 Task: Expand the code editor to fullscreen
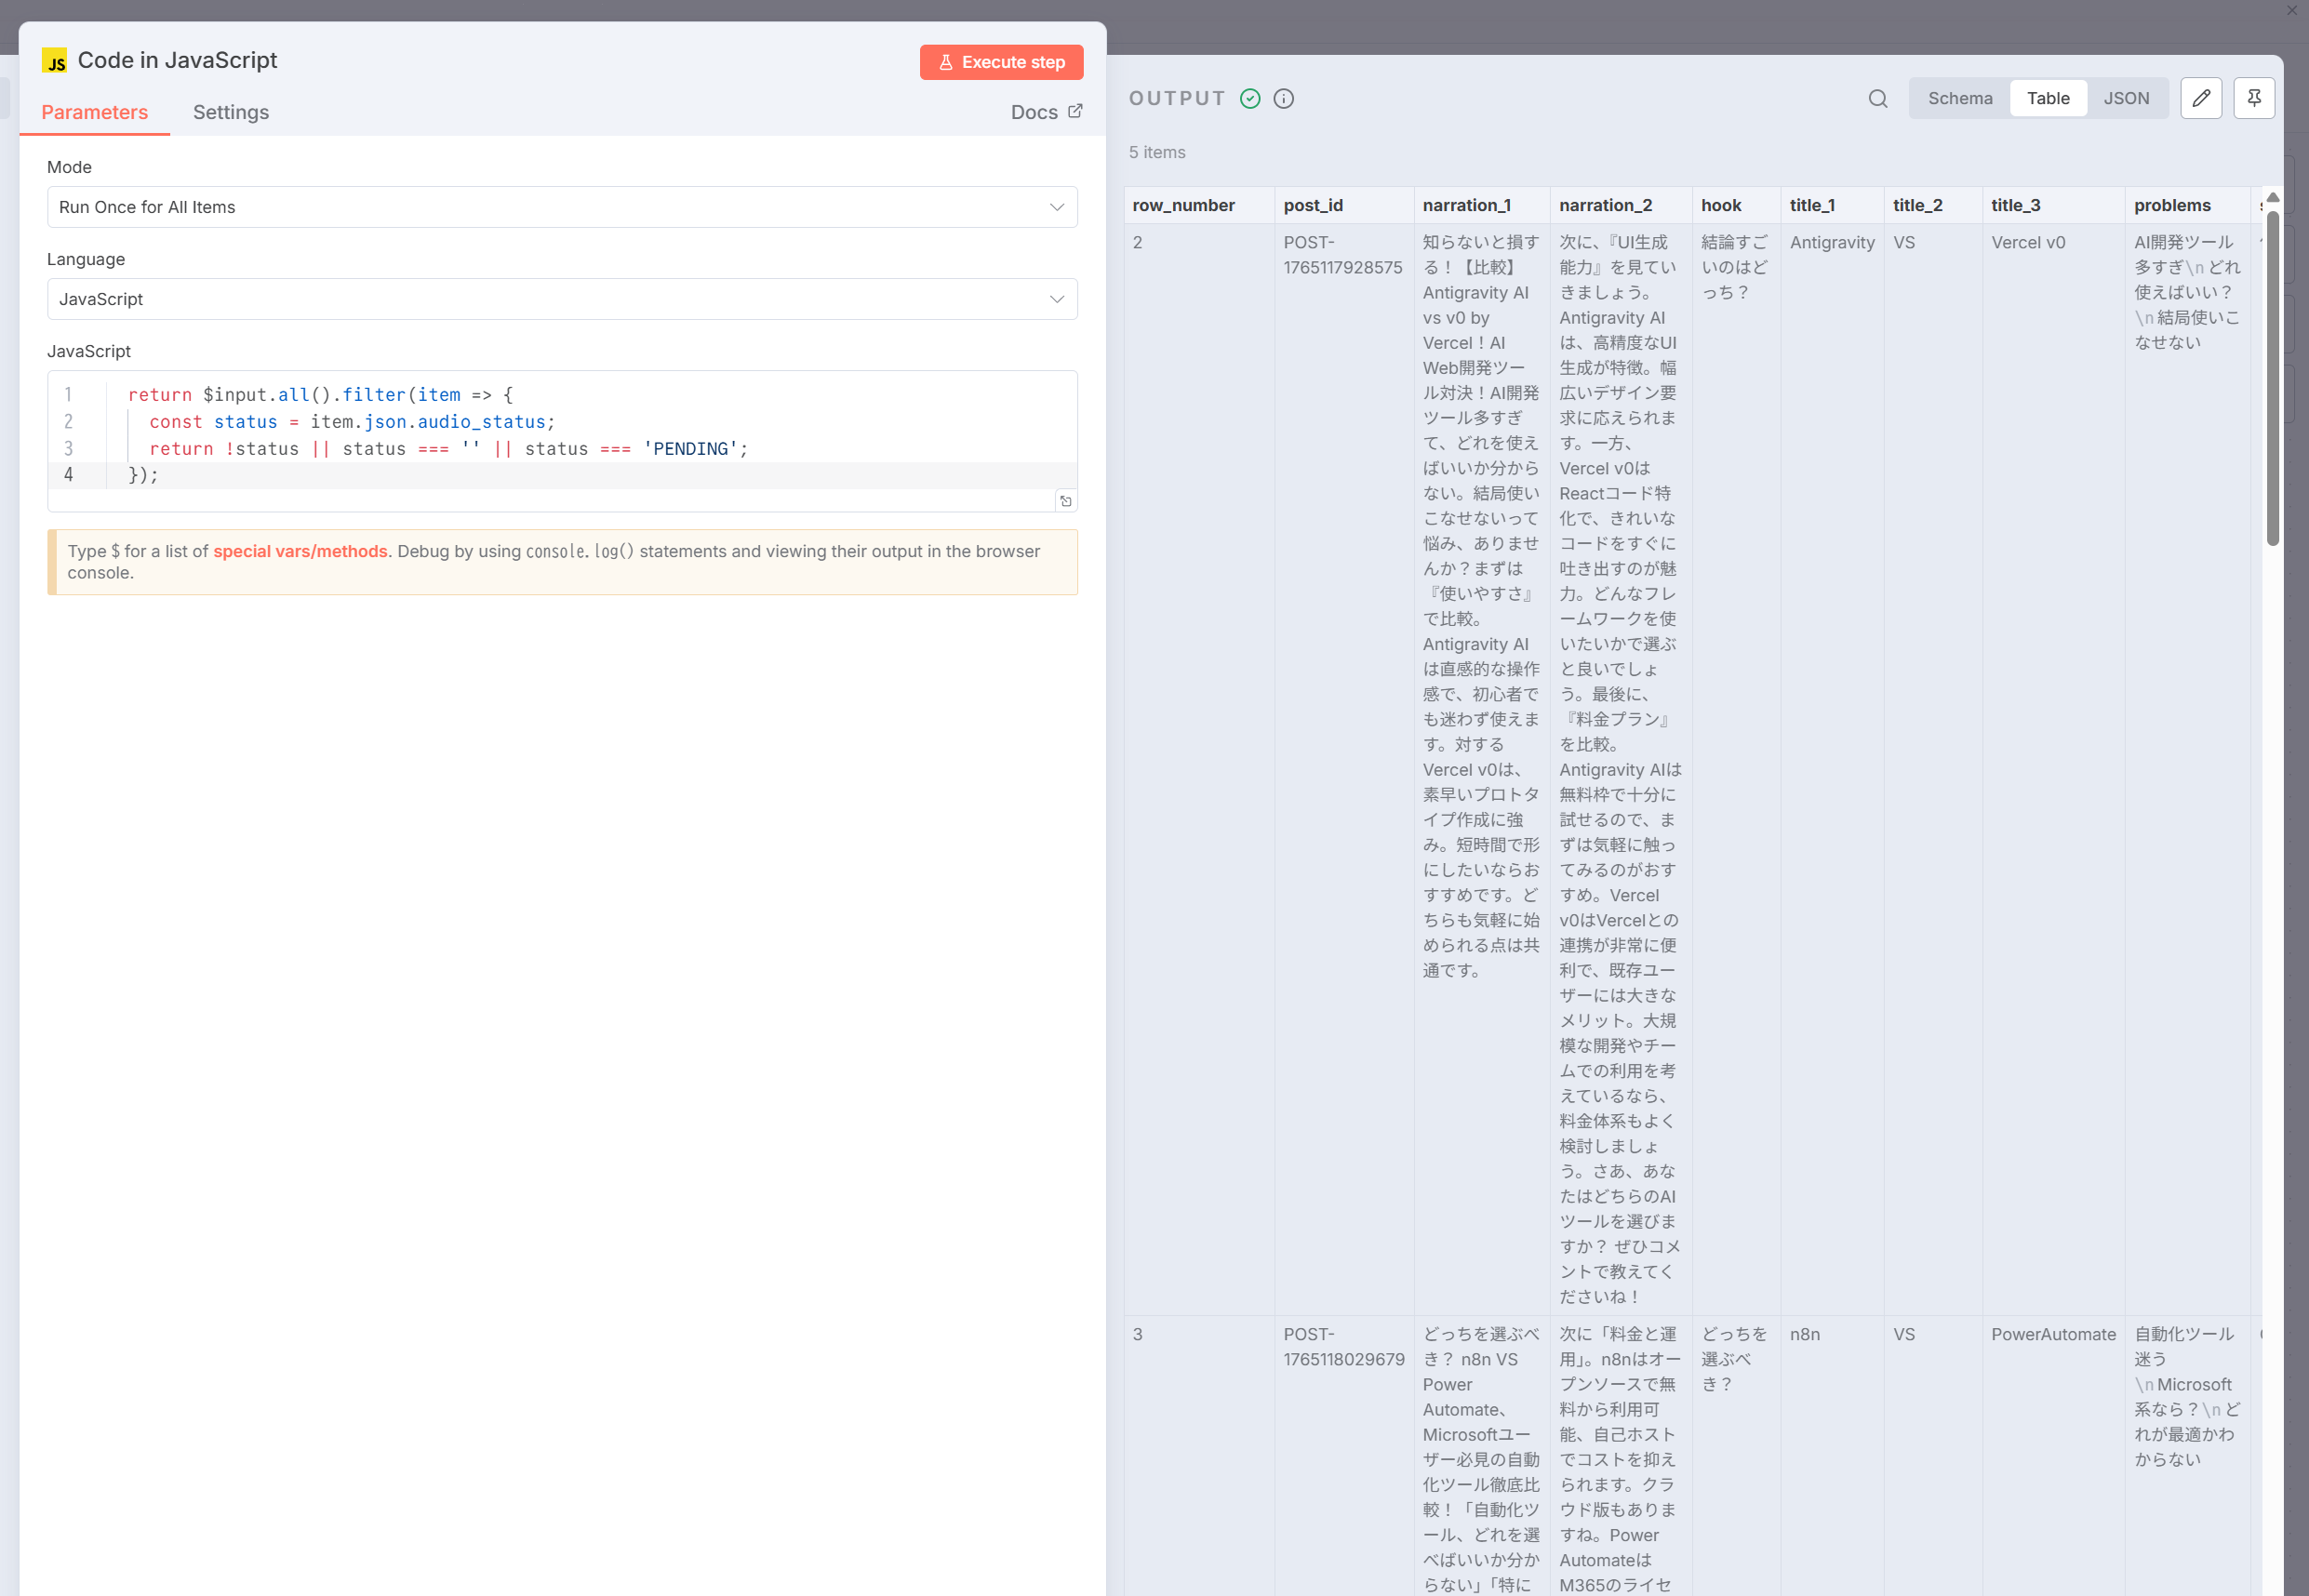(1065, 501)
